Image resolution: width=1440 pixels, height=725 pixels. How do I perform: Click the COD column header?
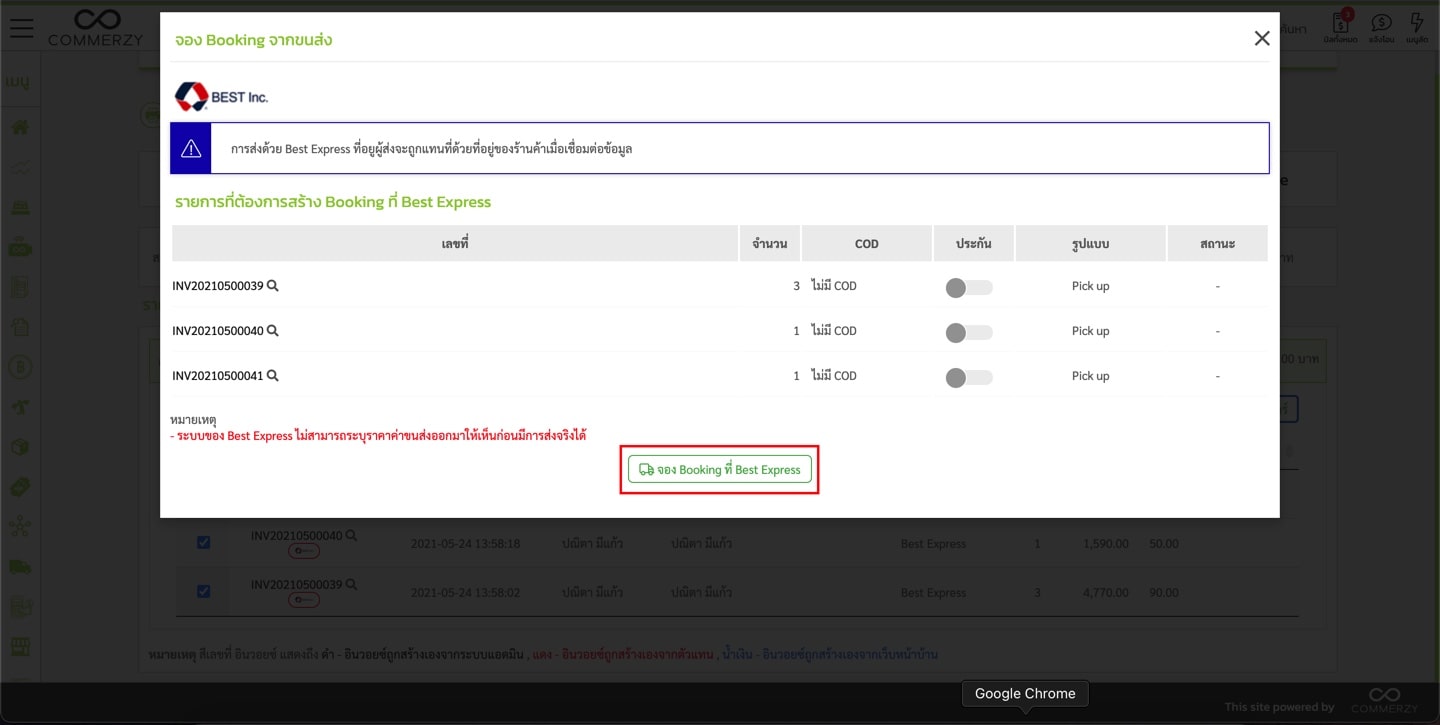pos(866,243)
